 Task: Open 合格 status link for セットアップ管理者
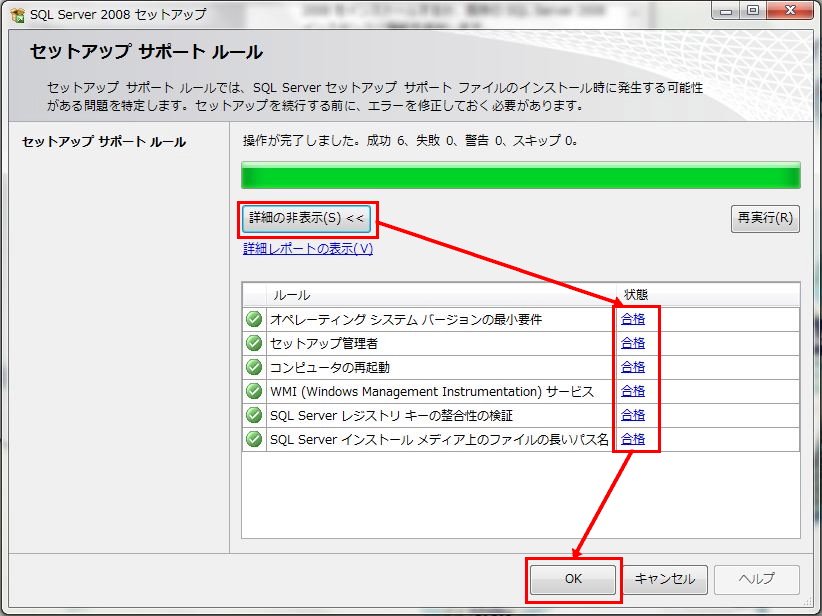[x=633, y=343]
